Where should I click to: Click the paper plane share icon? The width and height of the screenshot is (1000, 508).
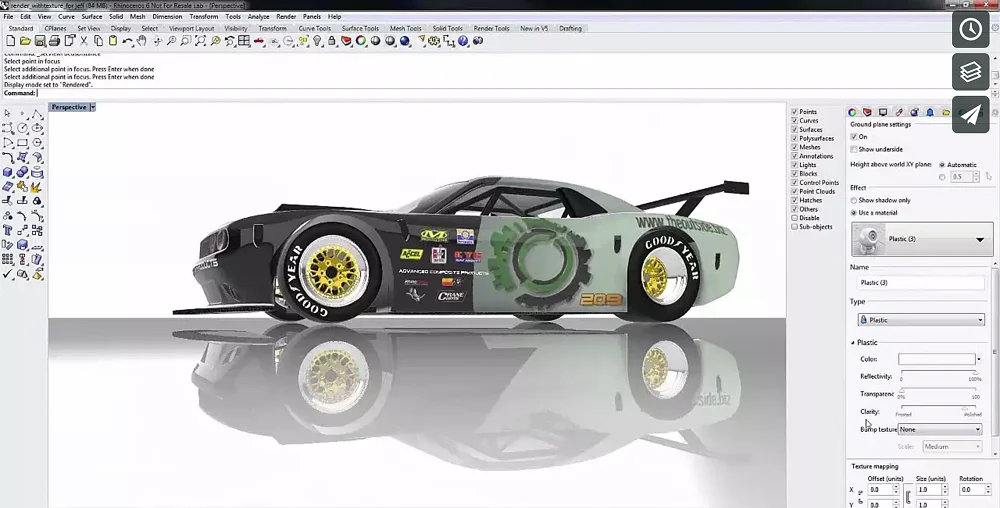970,115
